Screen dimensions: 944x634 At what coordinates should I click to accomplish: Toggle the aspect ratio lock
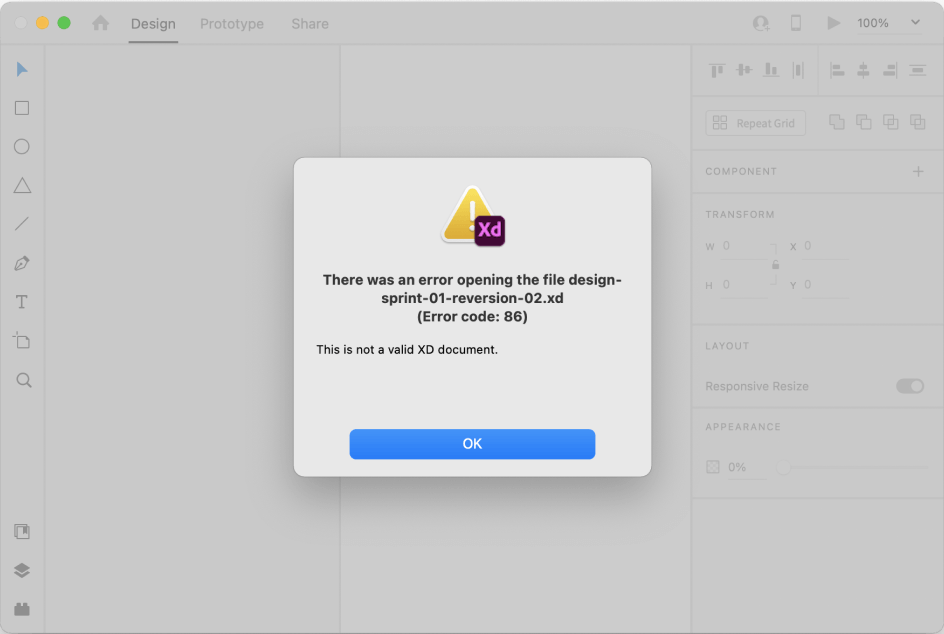tap(775, 265)
